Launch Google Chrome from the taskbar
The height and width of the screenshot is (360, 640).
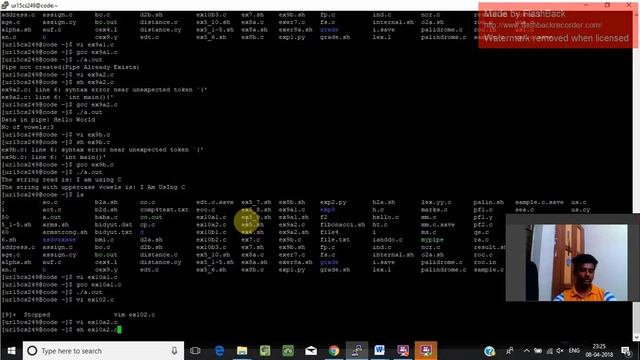[x=334, y=351]
